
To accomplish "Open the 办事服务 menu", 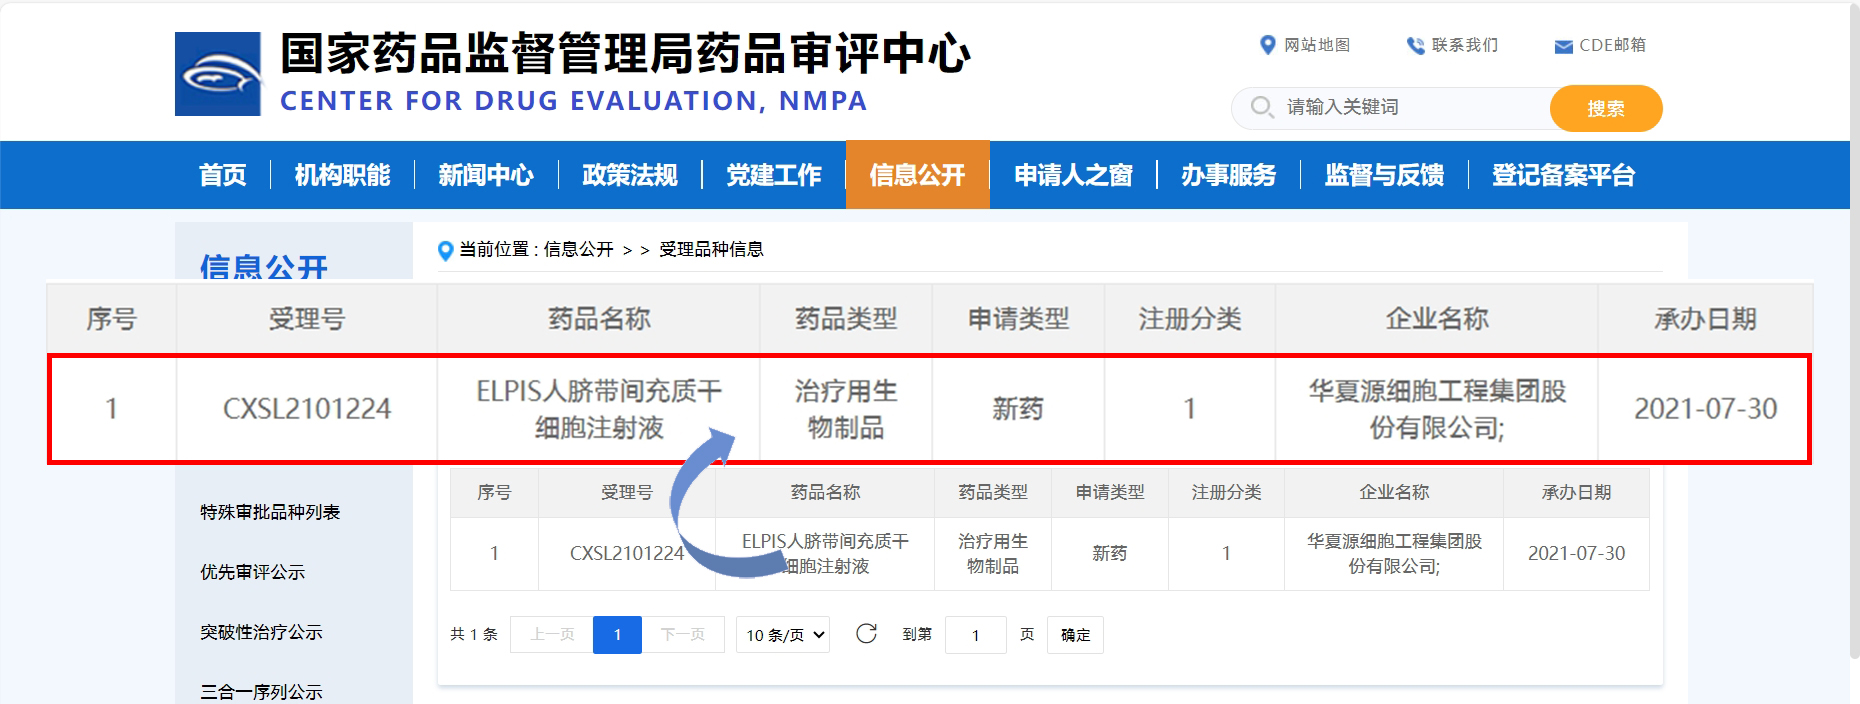I will 1229,175.
